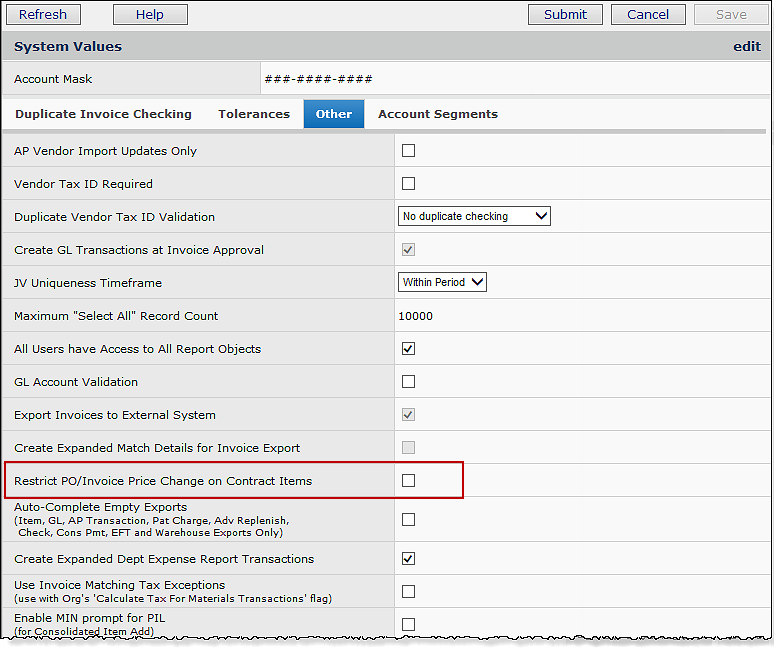Check Use Invoice Matching Tax Exceptions
Viewport: 774px width, 653px height.
408,592
